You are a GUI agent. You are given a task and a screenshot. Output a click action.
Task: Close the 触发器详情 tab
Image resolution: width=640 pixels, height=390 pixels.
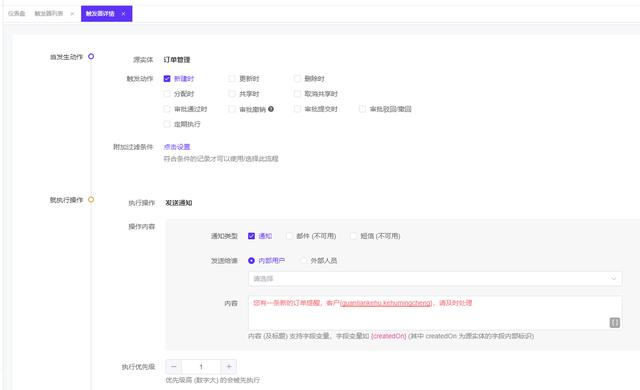click(x=123, y=14)
